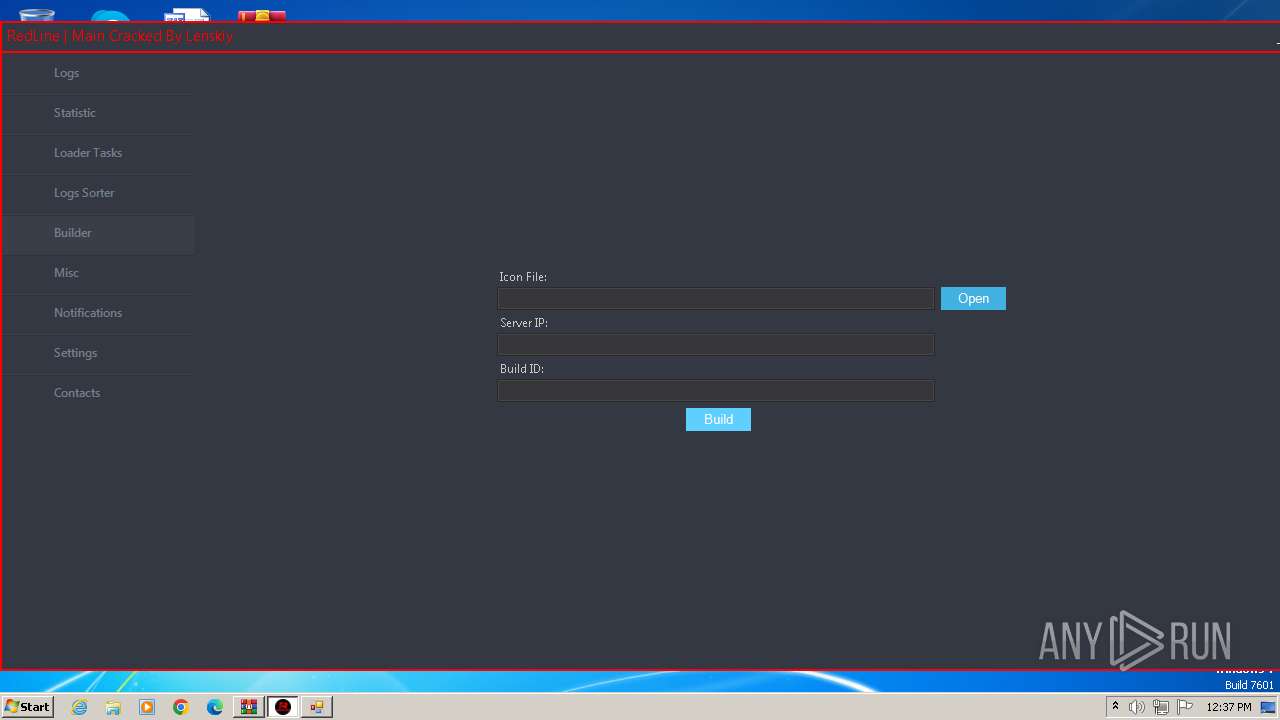Open Windows Explorer folder icon in taskbar
This screenshot has width=1280, height=720.
pos(113,707)
